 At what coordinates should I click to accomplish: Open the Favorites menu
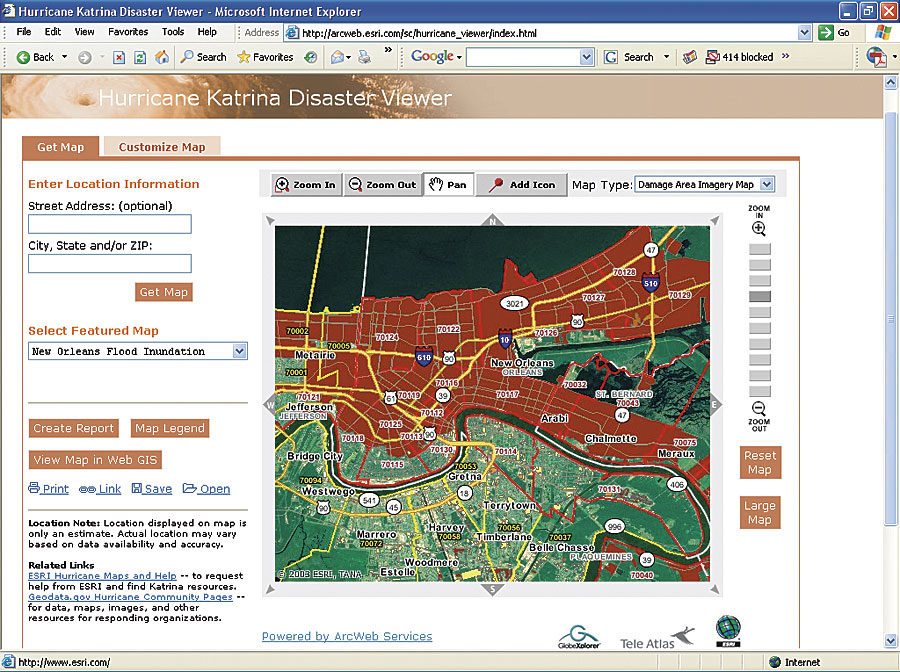click(128, 32)
